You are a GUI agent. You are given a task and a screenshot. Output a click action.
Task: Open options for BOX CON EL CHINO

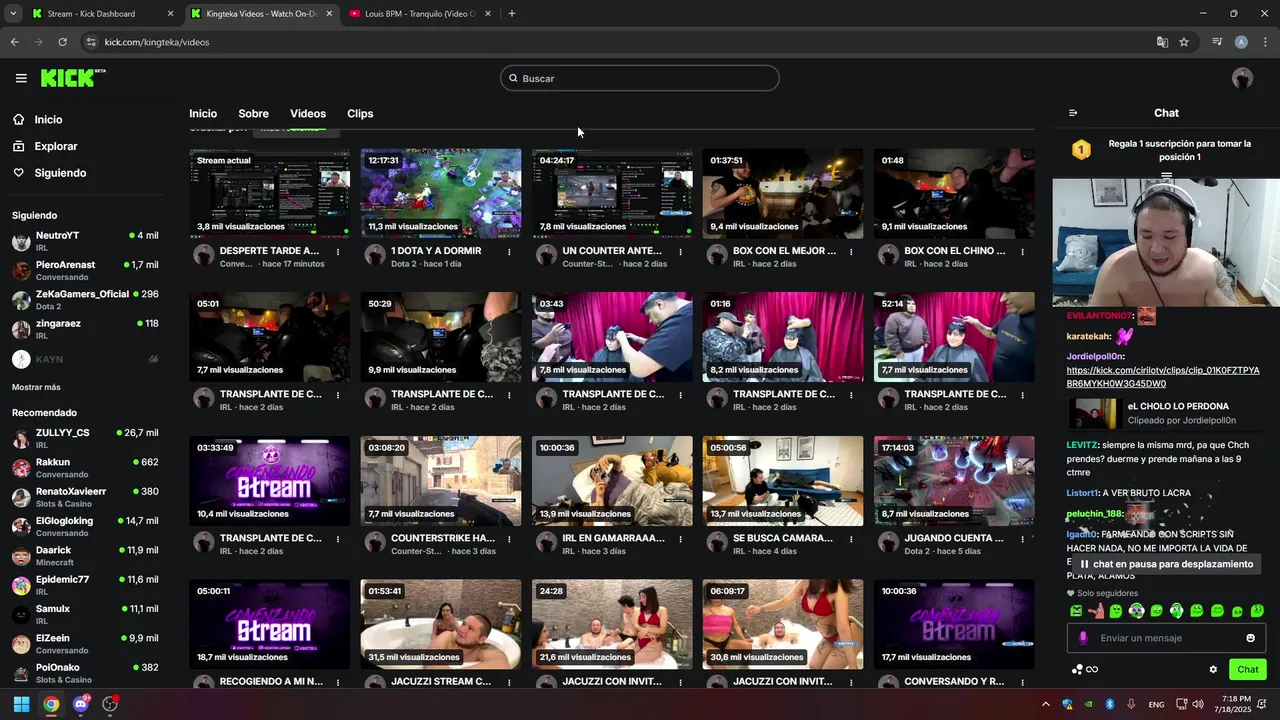click(1022, 252)
